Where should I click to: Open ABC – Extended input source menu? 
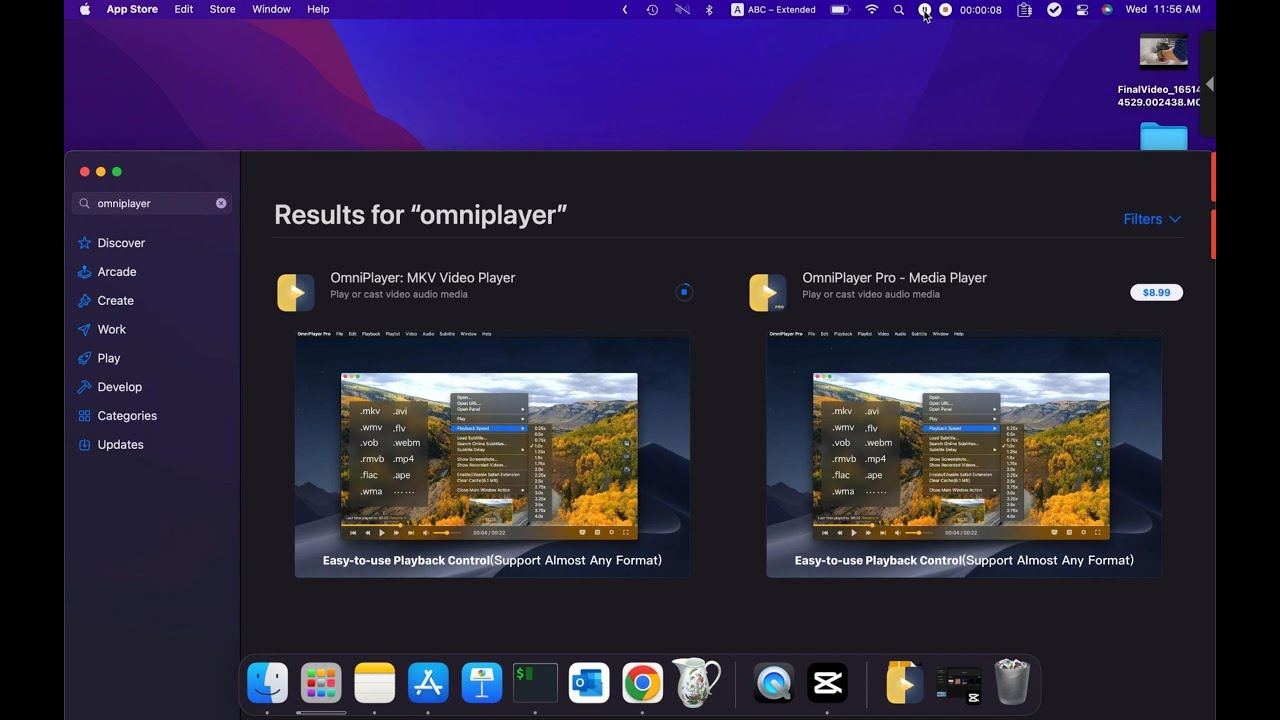tap(773, 9)
